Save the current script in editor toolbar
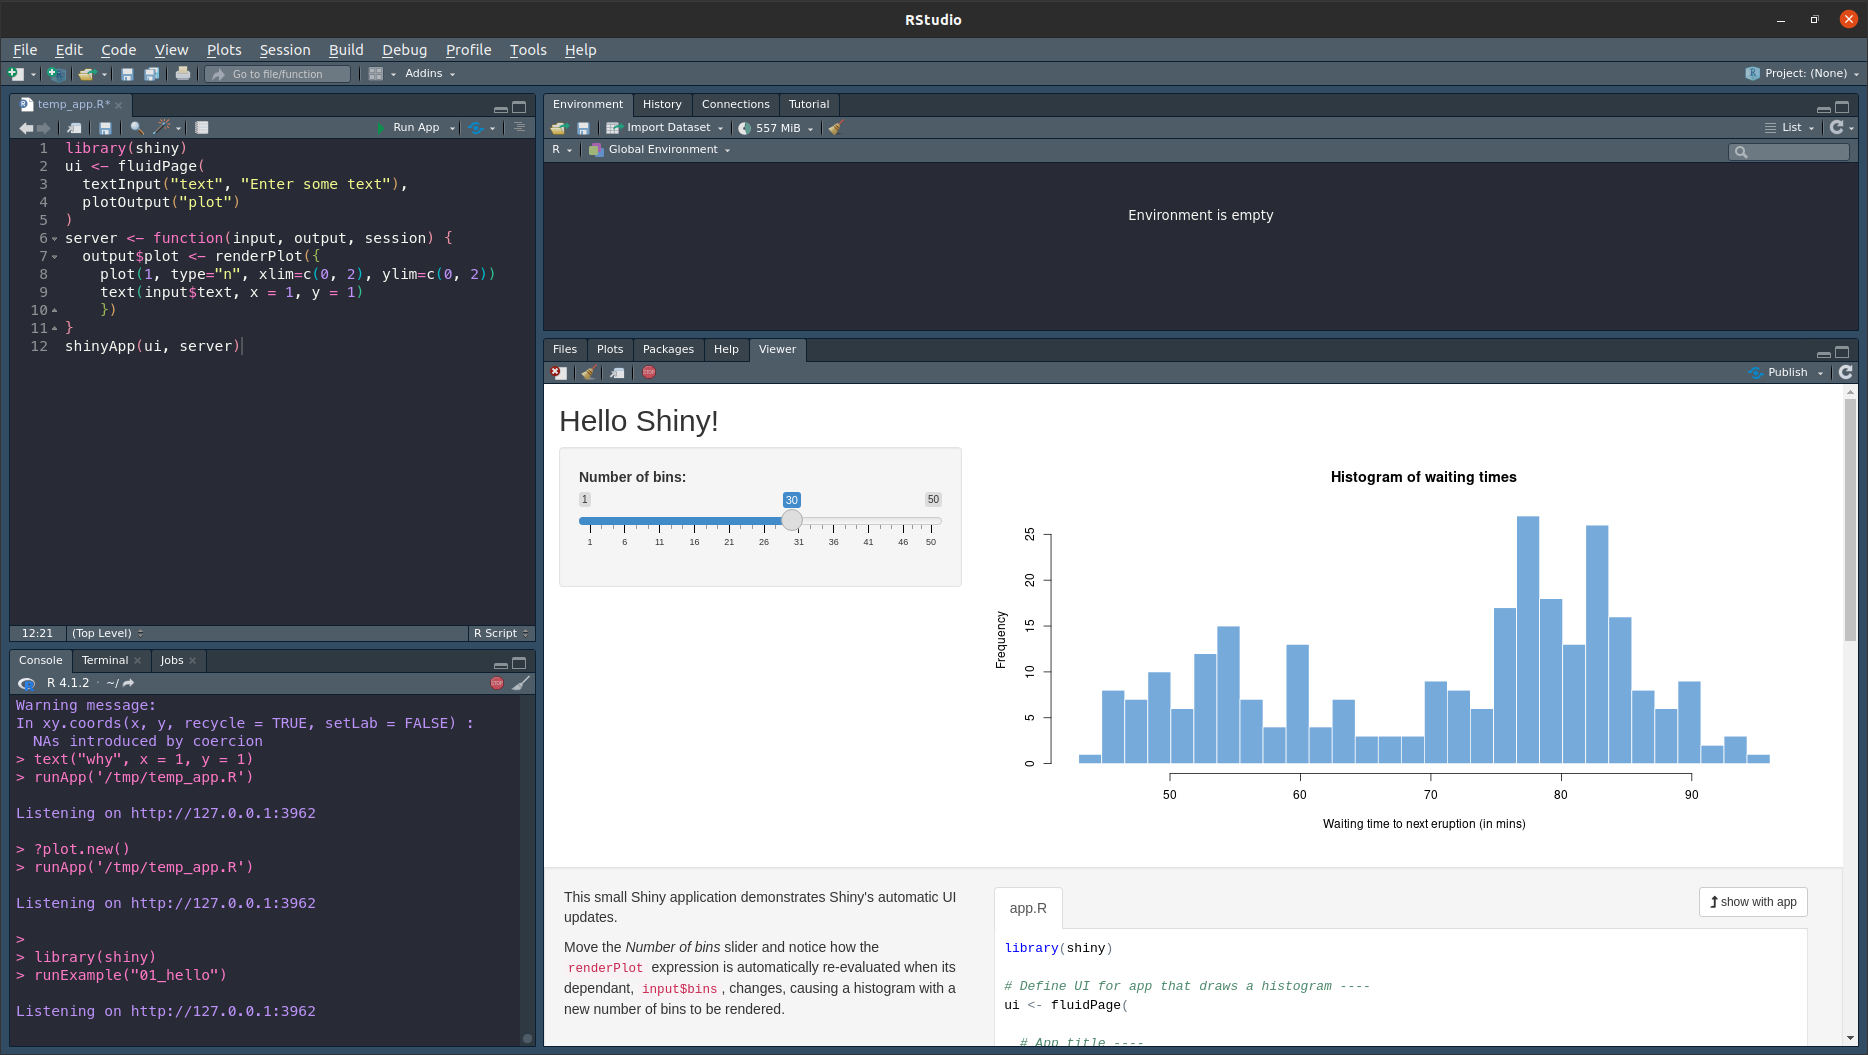The image size is (1868, 1055). click(x=105, y=128)
